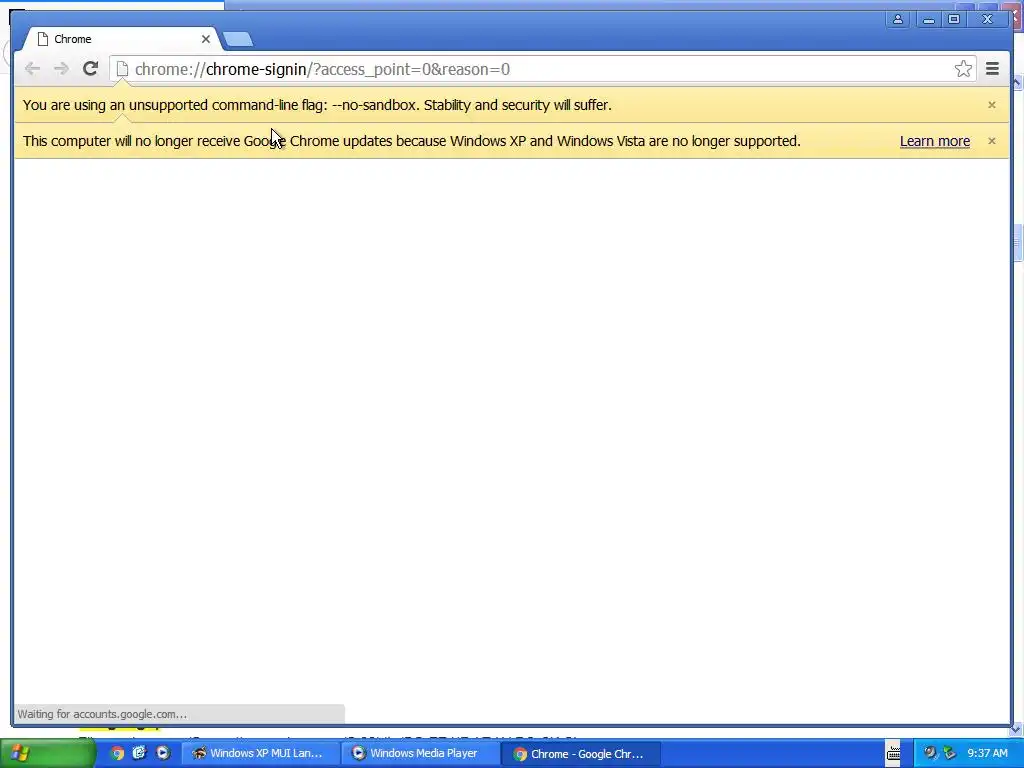This screenshot has height=768, width=1024.
Task: Go back with the back arrow
Action: pyautogui.click(x=32, y=69)
